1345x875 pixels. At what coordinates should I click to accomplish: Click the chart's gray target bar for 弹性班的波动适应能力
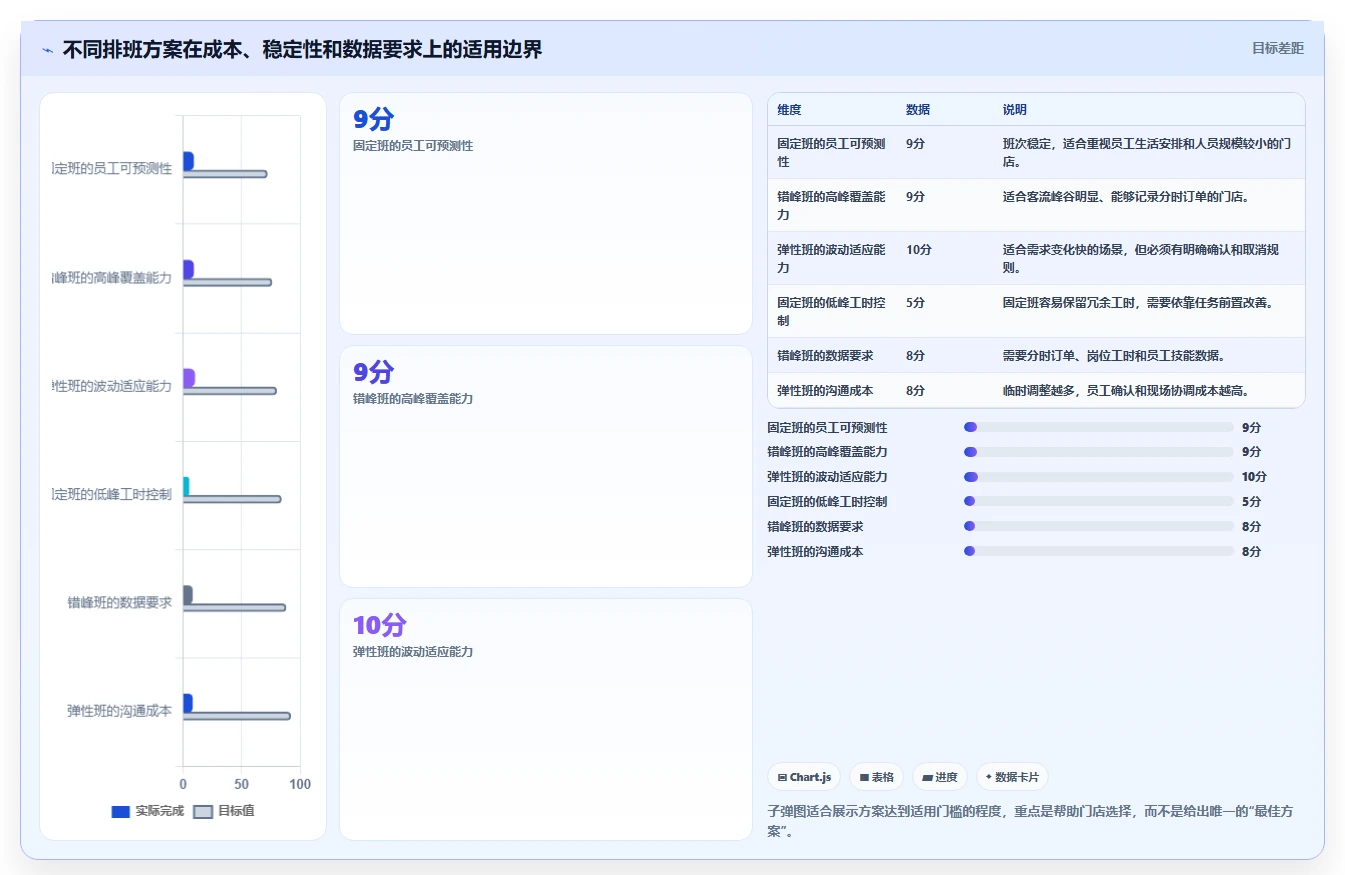coord(229,391)
